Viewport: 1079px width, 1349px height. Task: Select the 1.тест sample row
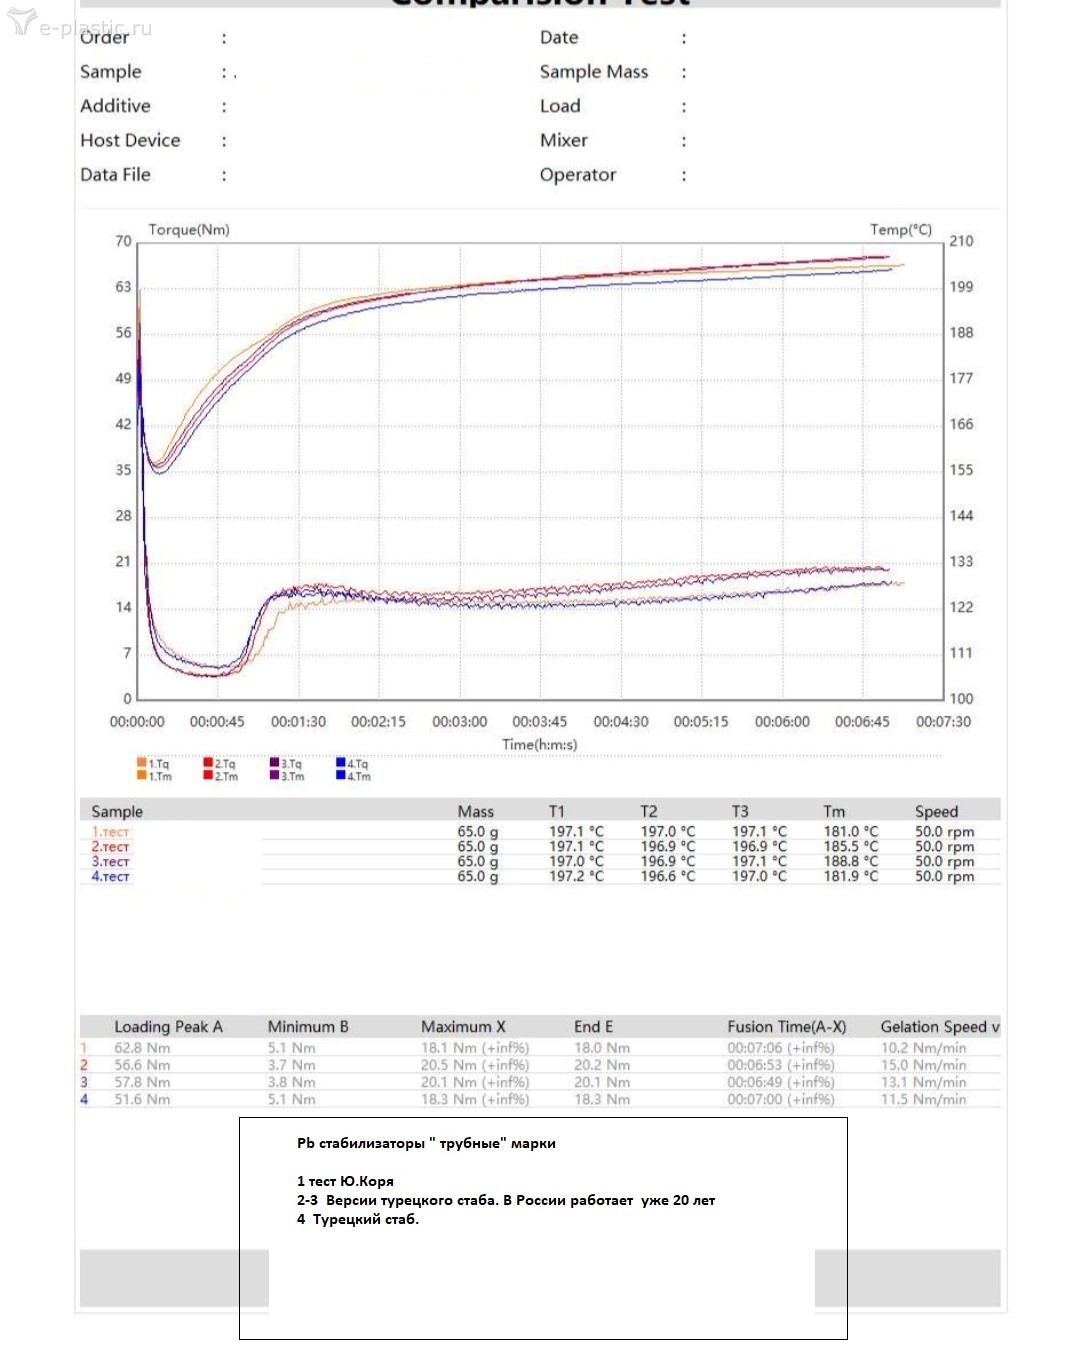point(540,831)
